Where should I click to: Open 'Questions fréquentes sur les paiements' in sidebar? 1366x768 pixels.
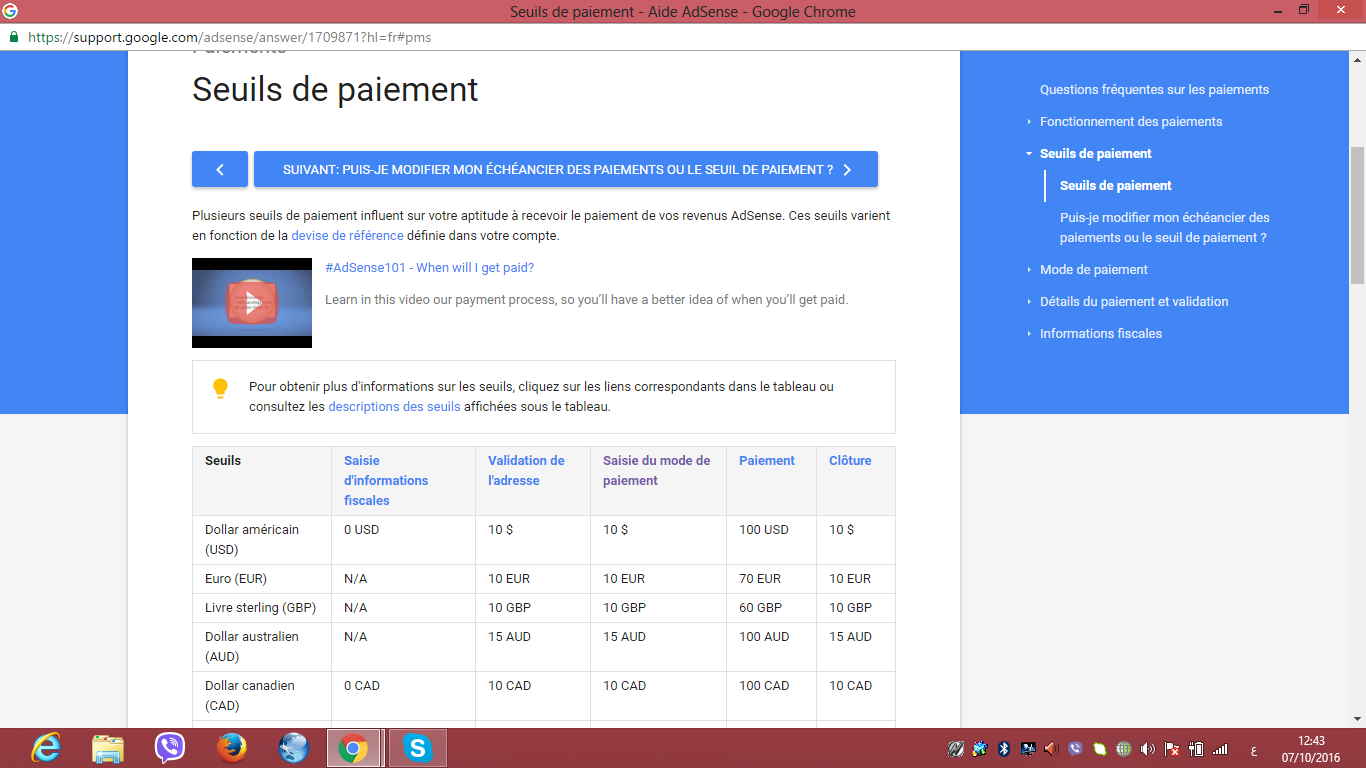pyautogui.click(x=1154, y=89)
